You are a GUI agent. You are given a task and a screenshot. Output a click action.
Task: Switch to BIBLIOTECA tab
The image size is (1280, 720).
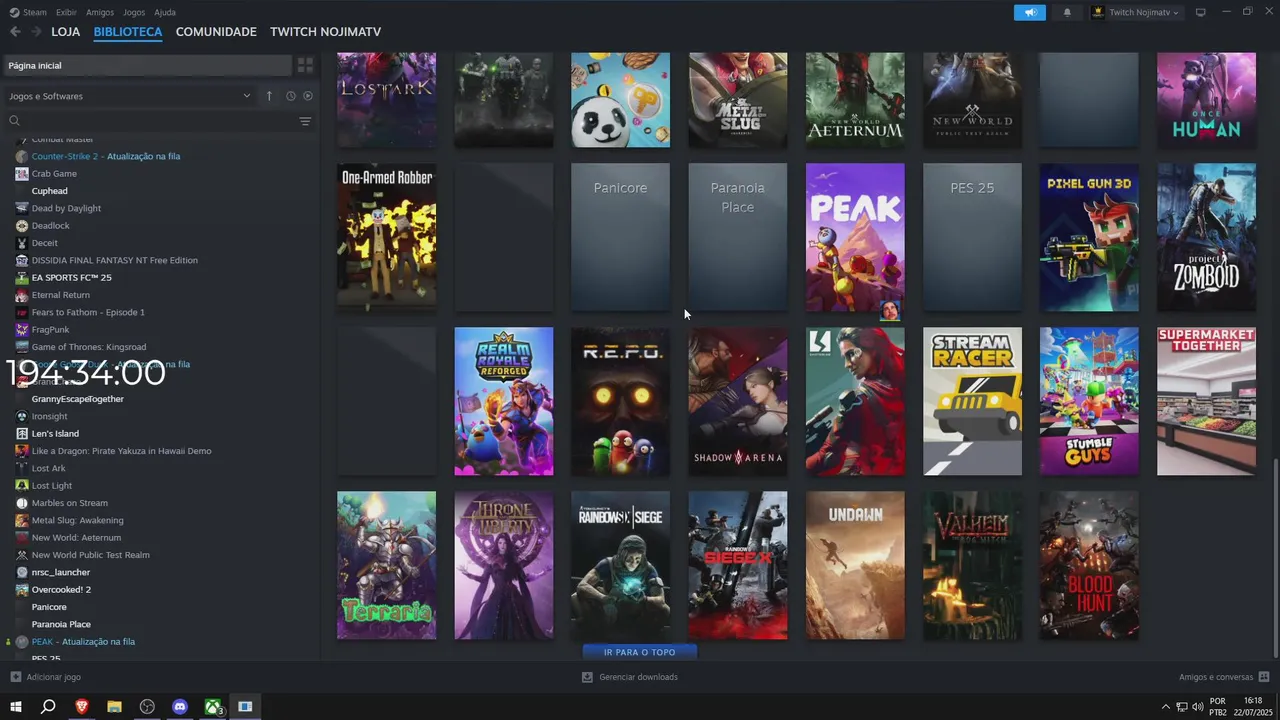click(128, 32)
